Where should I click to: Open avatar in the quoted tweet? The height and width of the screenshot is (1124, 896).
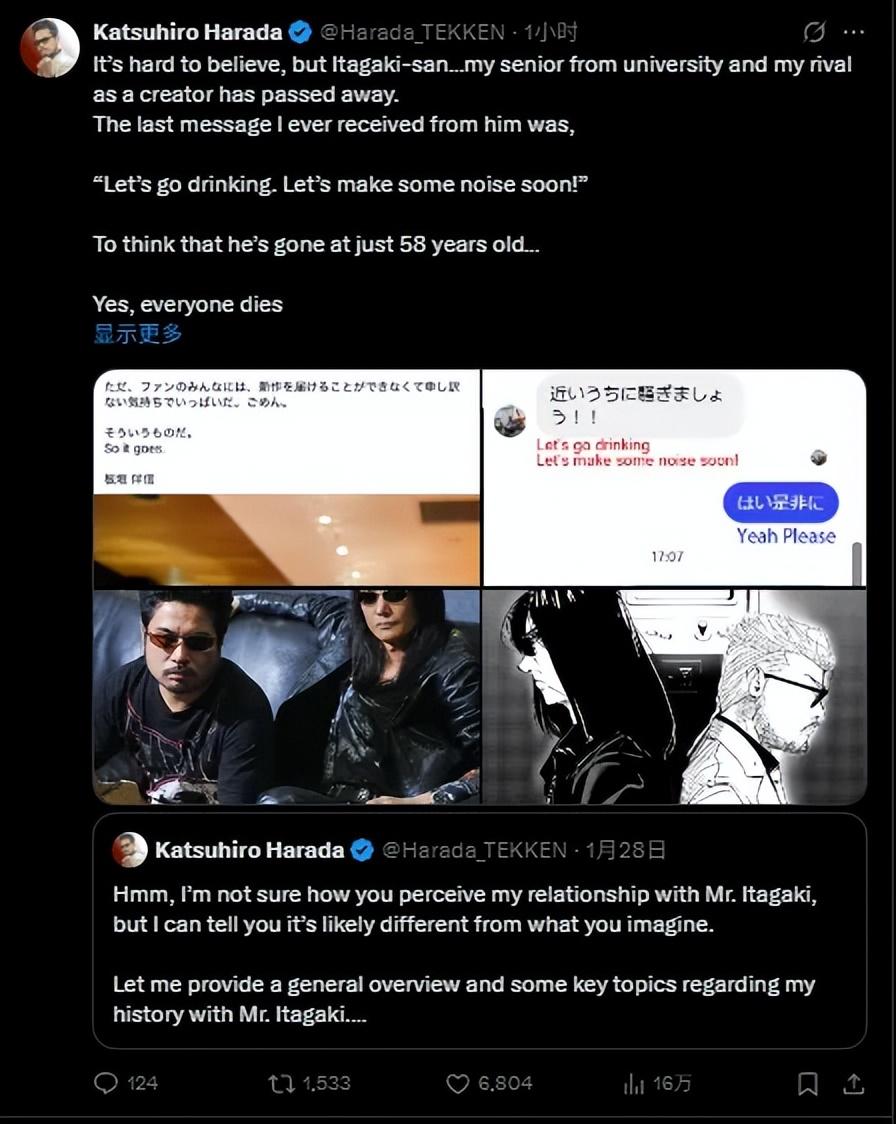130,850
